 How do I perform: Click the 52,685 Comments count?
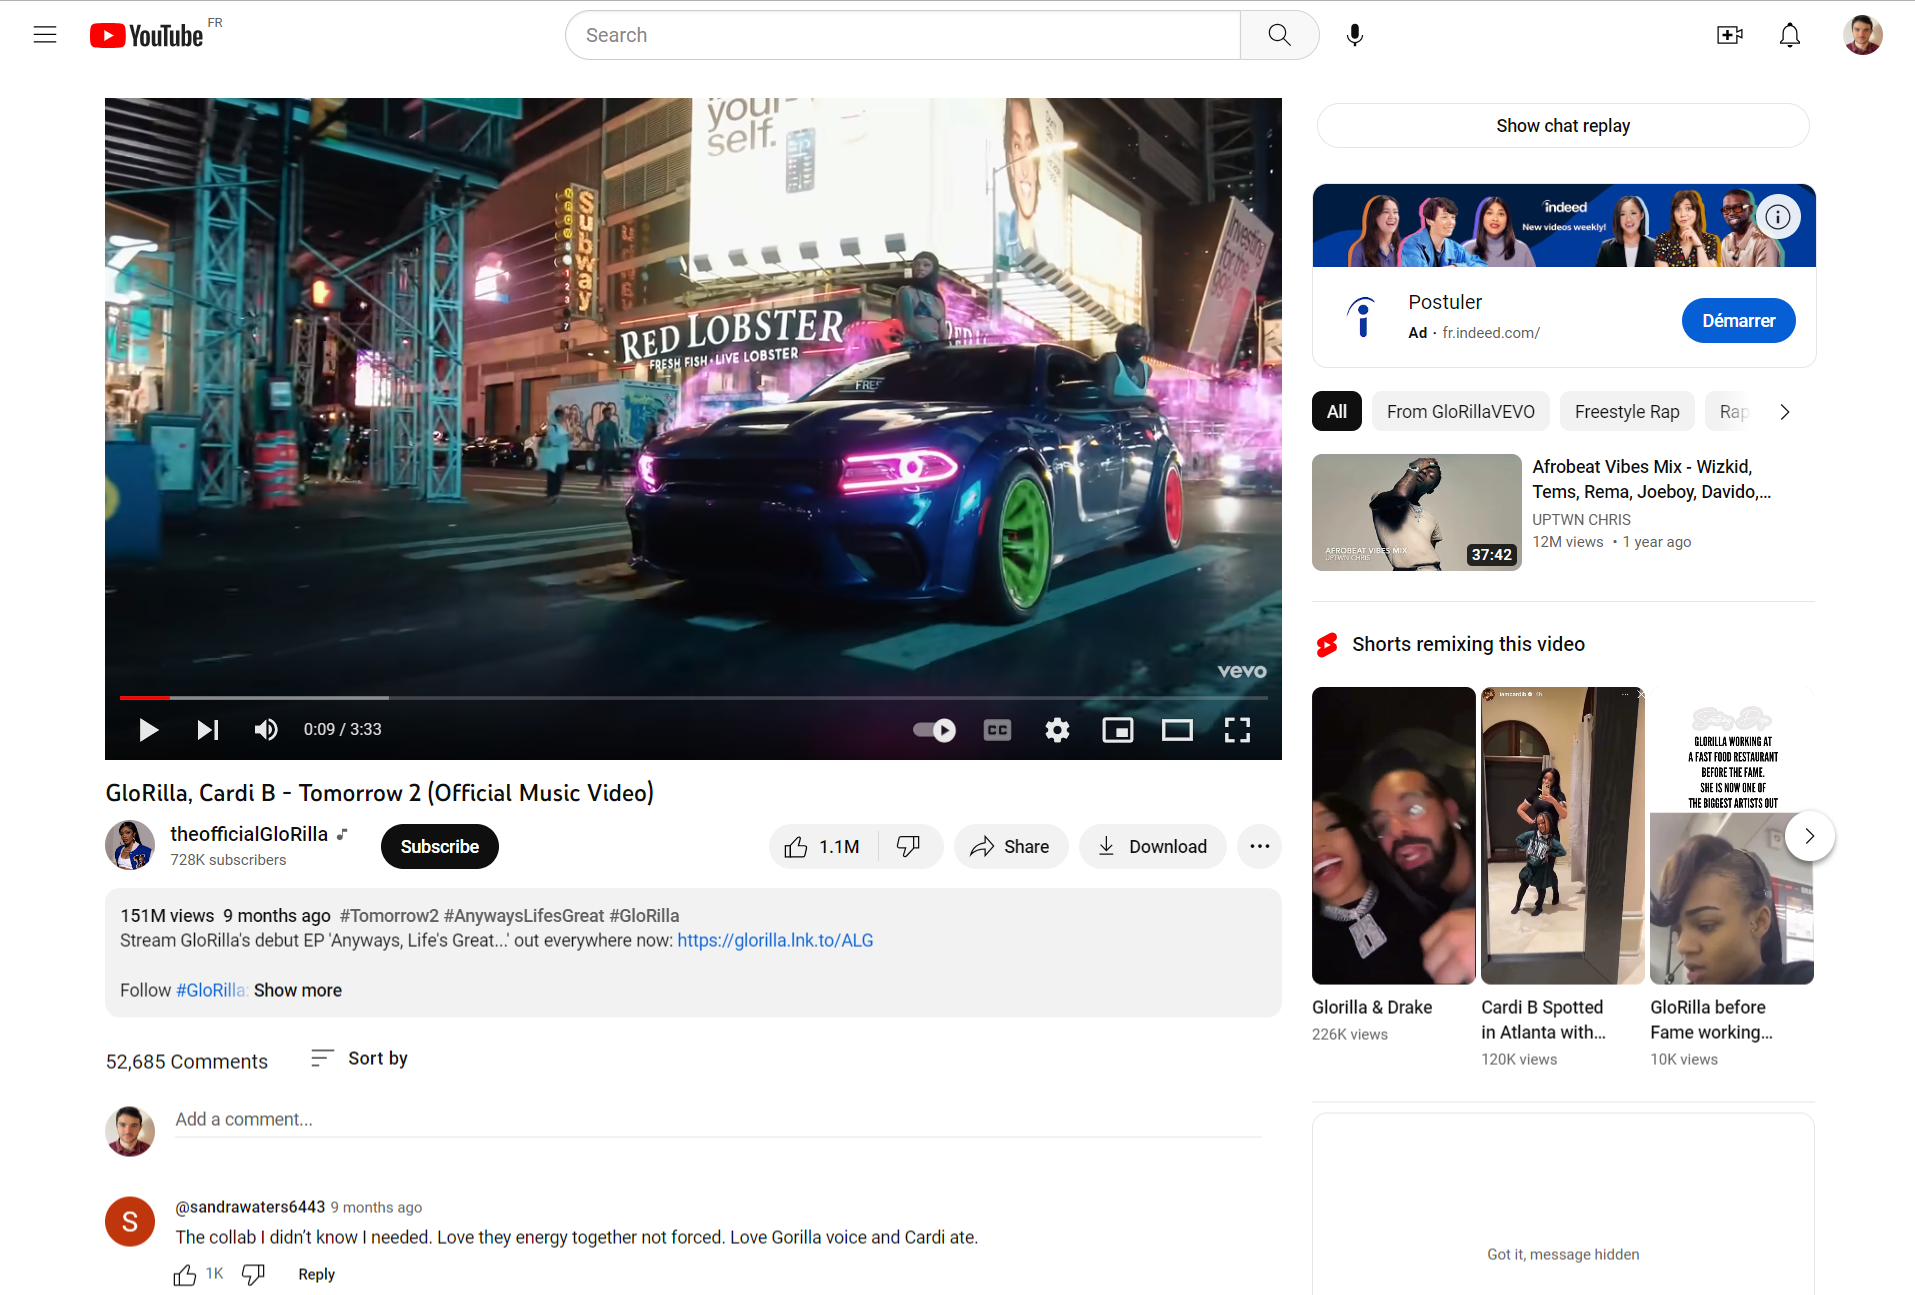(187, 1062)
